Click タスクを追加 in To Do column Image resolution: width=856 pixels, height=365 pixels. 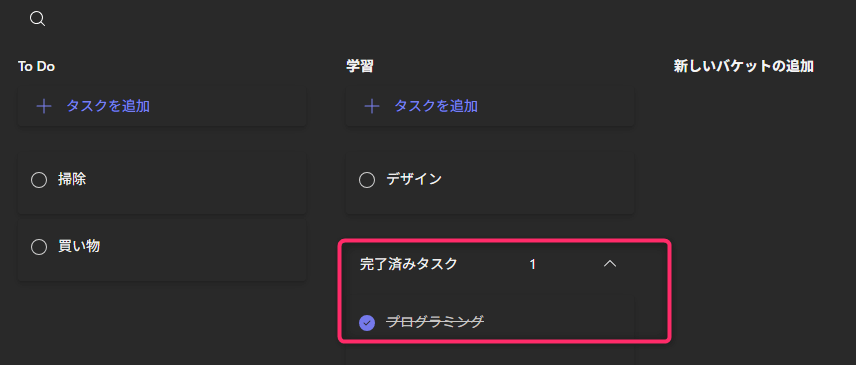108,106
